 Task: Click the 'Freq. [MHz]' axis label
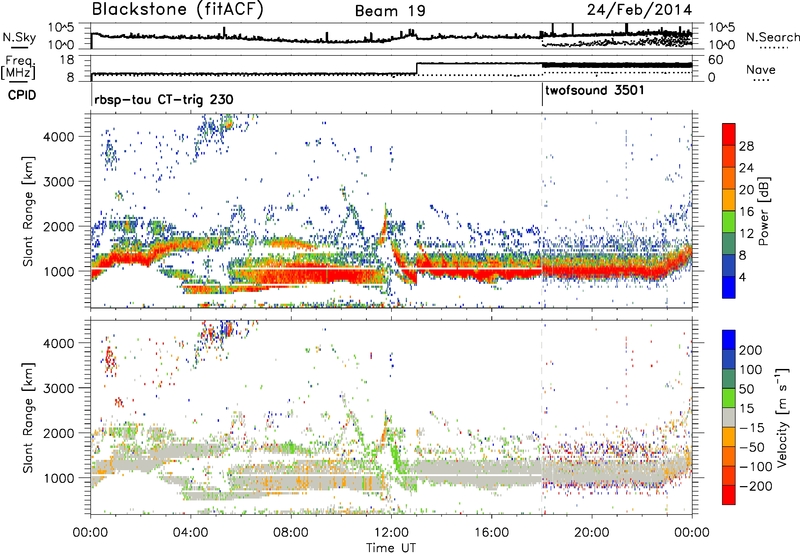pos(18,68)
